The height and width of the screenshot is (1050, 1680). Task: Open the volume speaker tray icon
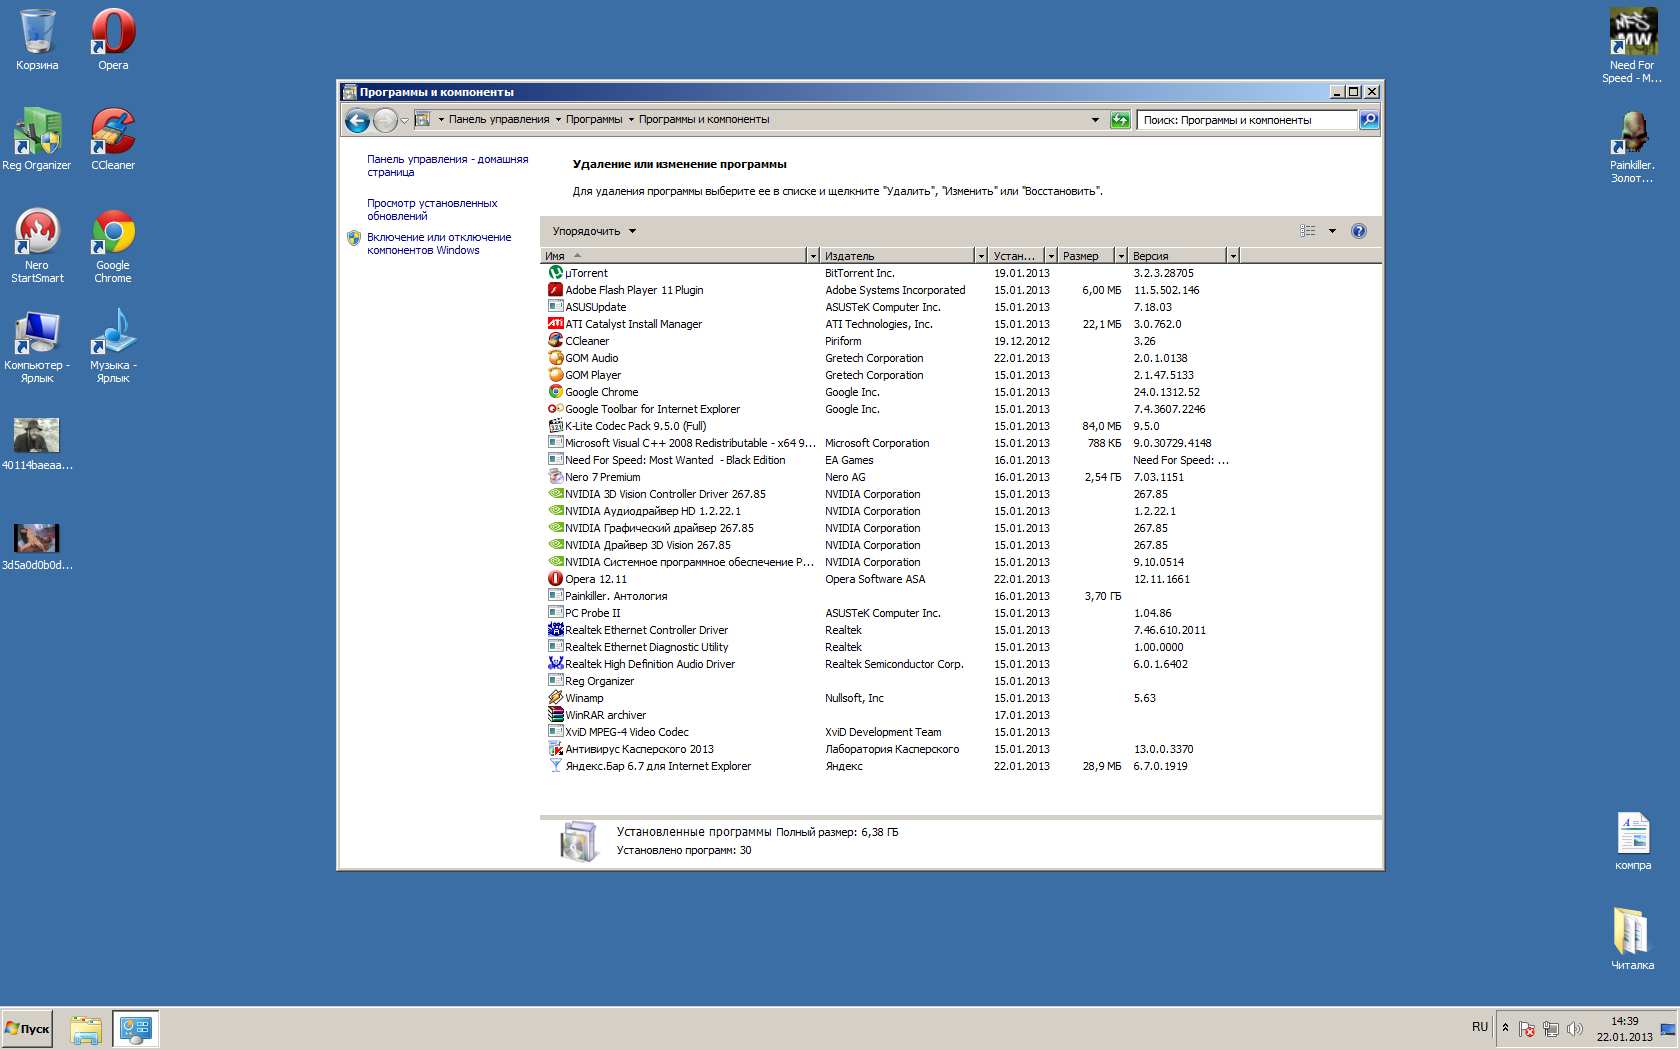(1575, 1029)
